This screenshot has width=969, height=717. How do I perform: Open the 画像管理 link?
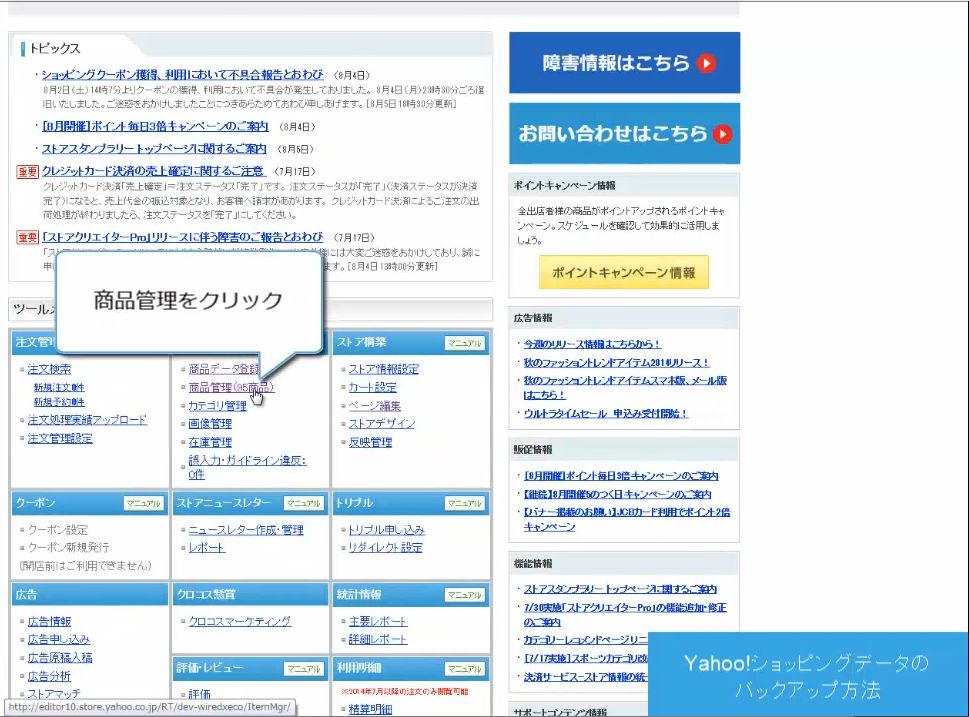click(210, 423)
